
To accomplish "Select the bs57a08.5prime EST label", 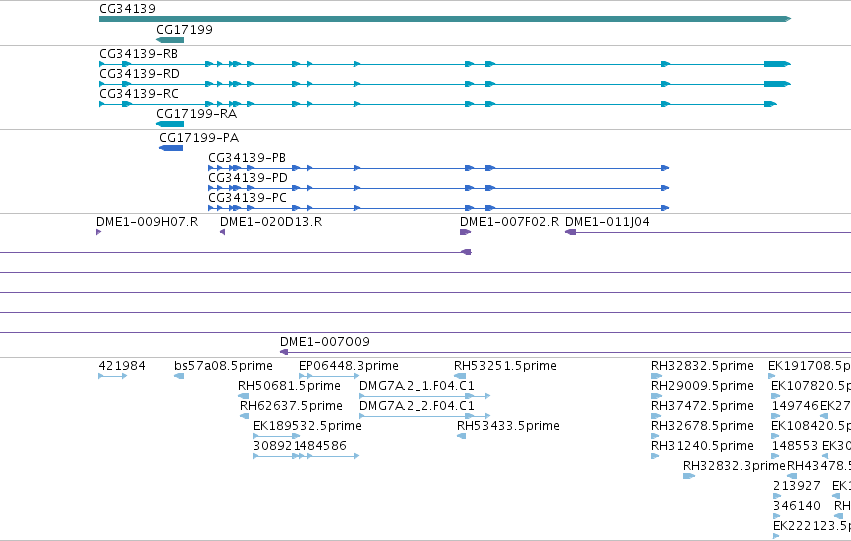I will point(224,366).
